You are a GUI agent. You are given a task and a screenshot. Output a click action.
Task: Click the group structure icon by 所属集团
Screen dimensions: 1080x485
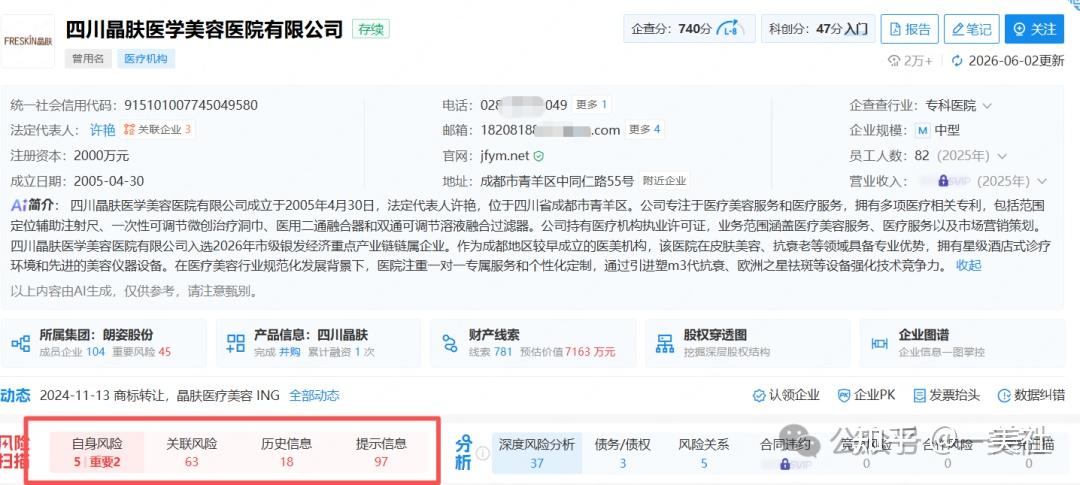click(x=21, y=343)
